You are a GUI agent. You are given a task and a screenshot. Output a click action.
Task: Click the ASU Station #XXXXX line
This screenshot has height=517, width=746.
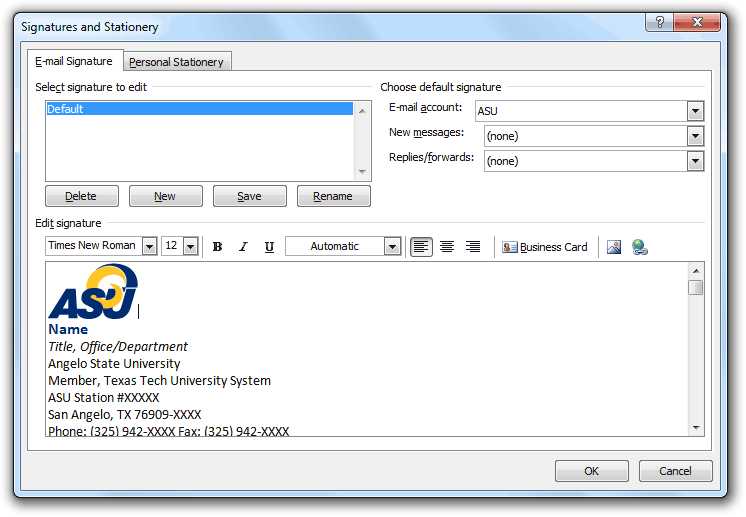click(104, 398)
